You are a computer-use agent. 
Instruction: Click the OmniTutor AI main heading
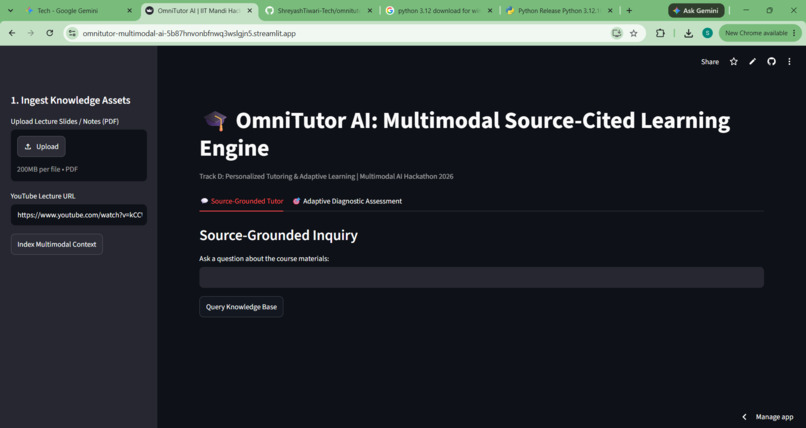465,134
